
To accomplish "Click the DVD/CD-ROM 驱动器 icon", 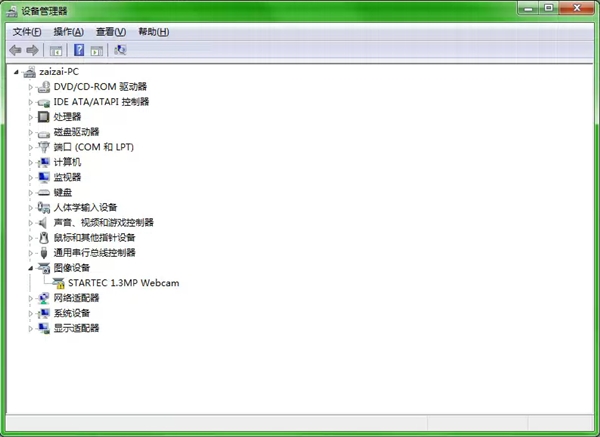I will pyautogui.click(x=43, y=87).
